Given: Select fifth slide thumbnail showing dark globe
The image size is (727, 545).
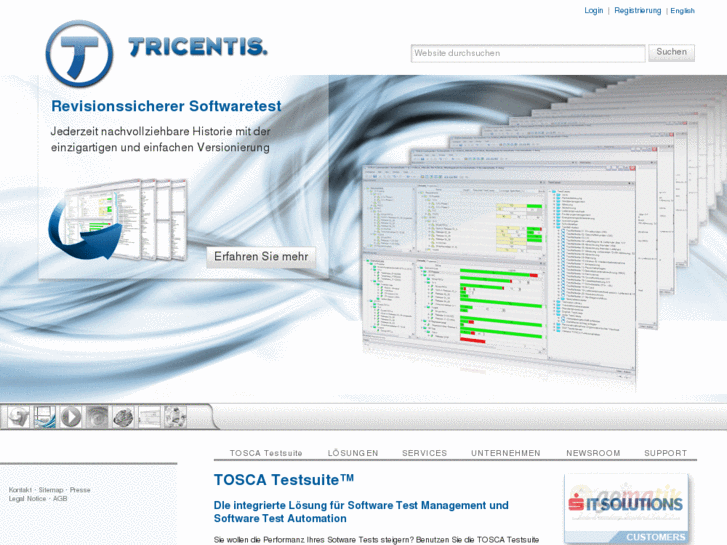Looking at the screenshot, I should coord(123,417).
